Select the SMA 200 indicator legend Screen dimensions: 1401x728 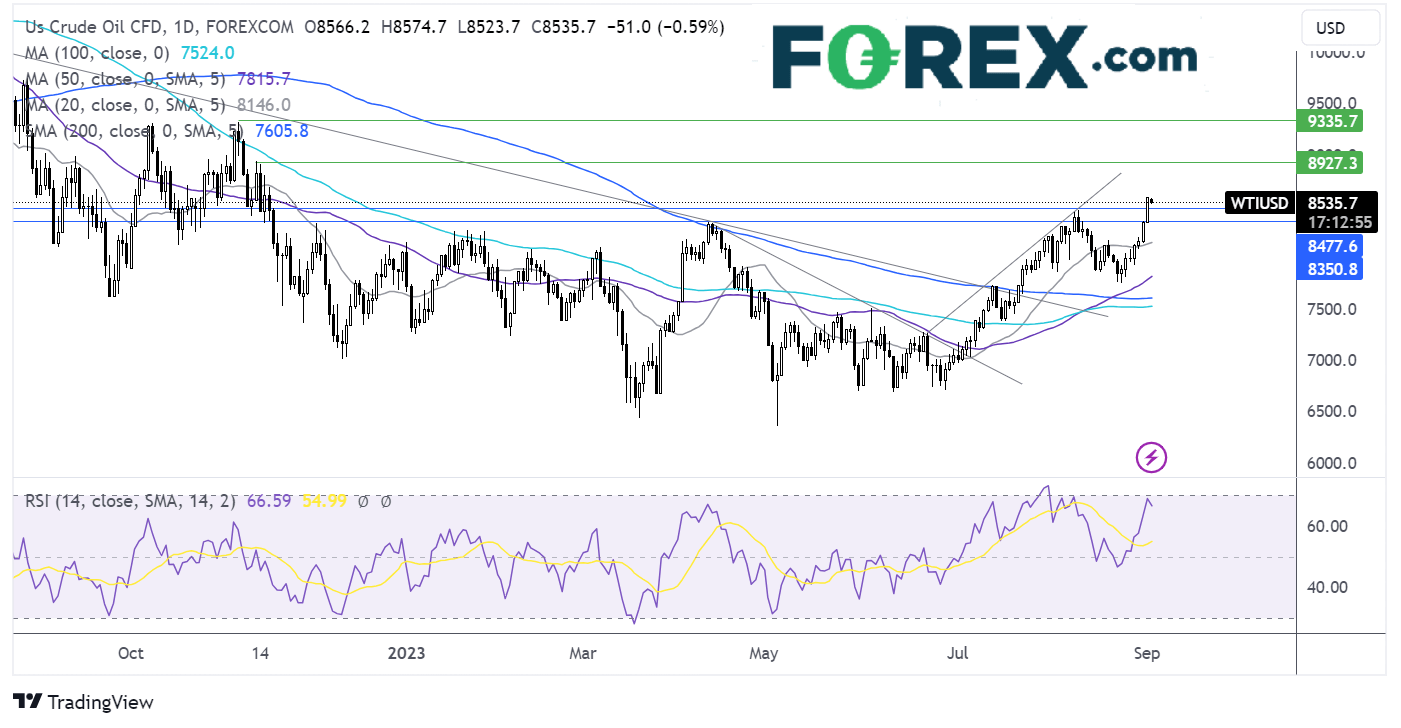pyautogui.click(x=134, y=130)
